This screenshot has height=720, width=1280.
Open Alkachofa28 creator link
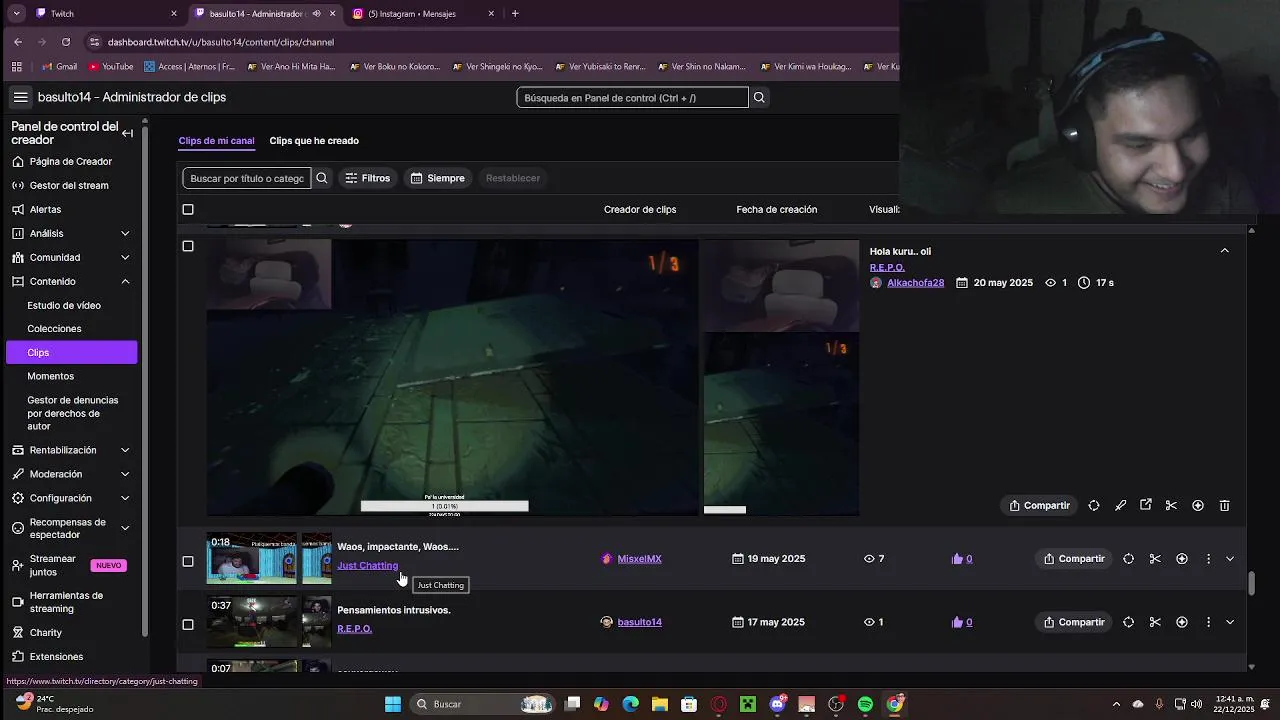(x=915, y=283)
